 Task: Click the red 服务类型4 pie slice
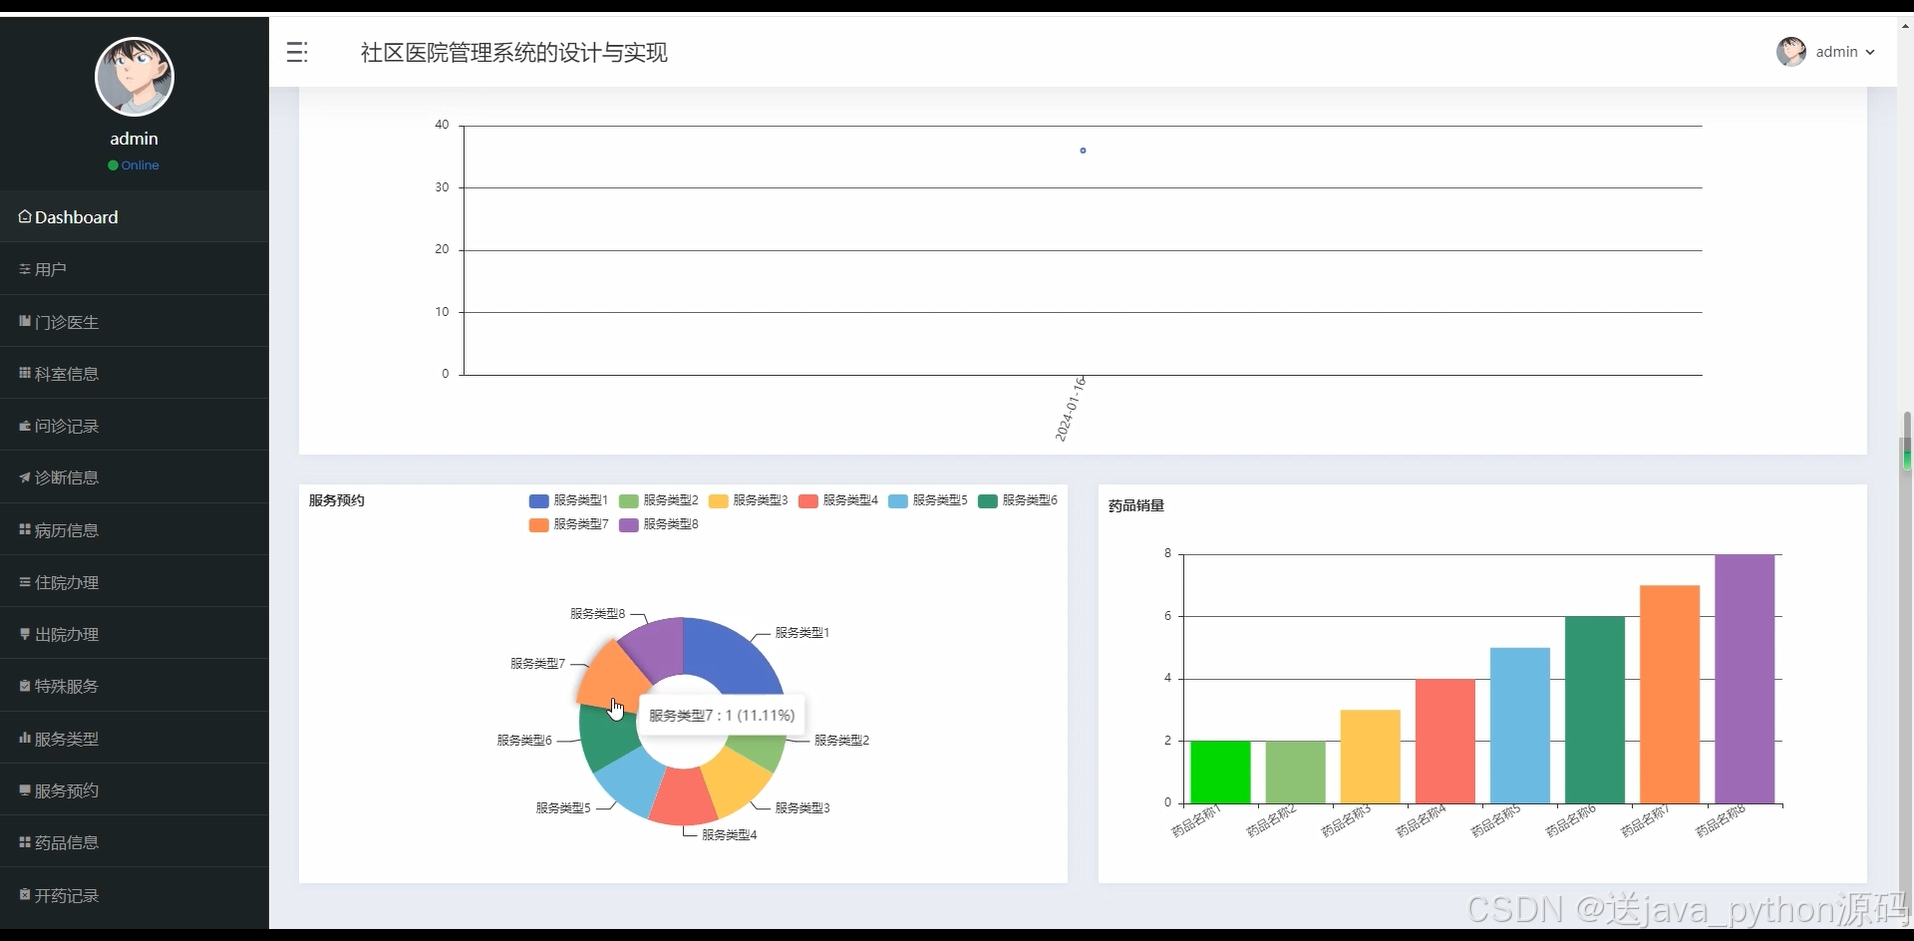(683, 797)
